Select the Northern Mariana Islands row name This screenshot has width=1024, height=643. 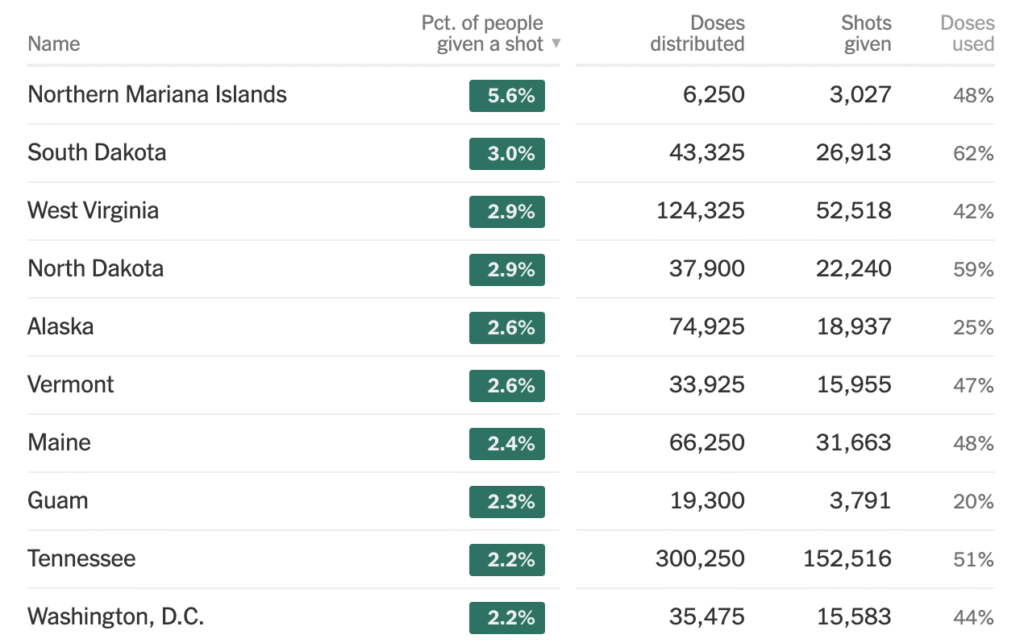tap(157, 95)
